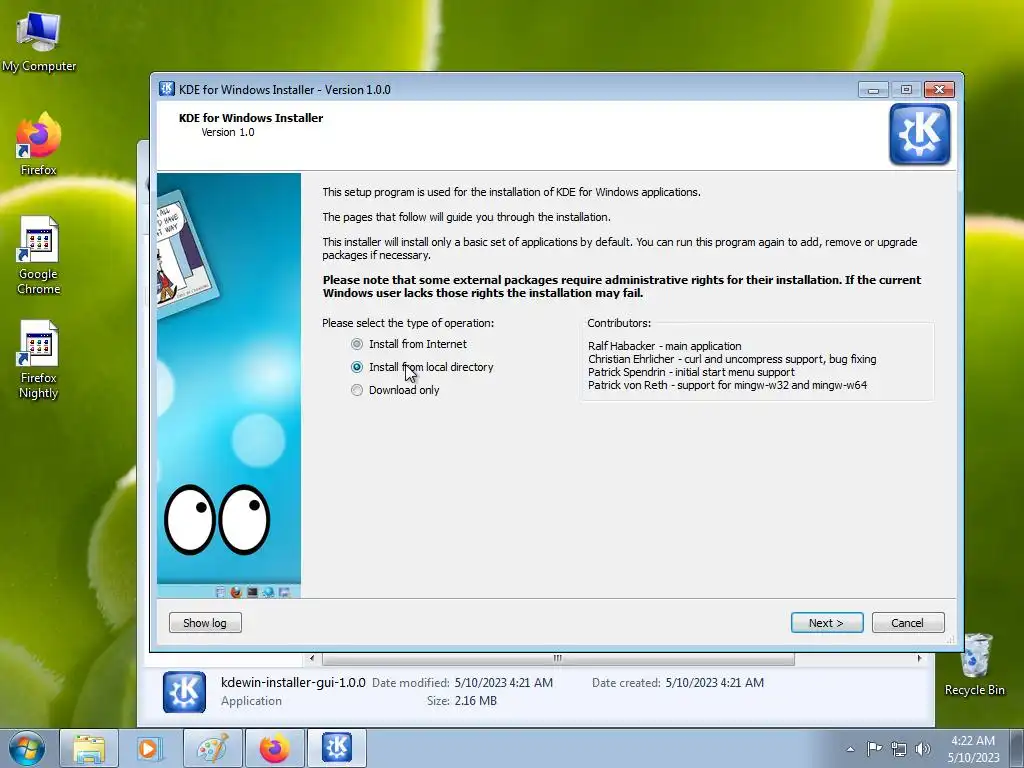Click the KDE logo in installer header
1024x768 pixels.
click(920, 134)
